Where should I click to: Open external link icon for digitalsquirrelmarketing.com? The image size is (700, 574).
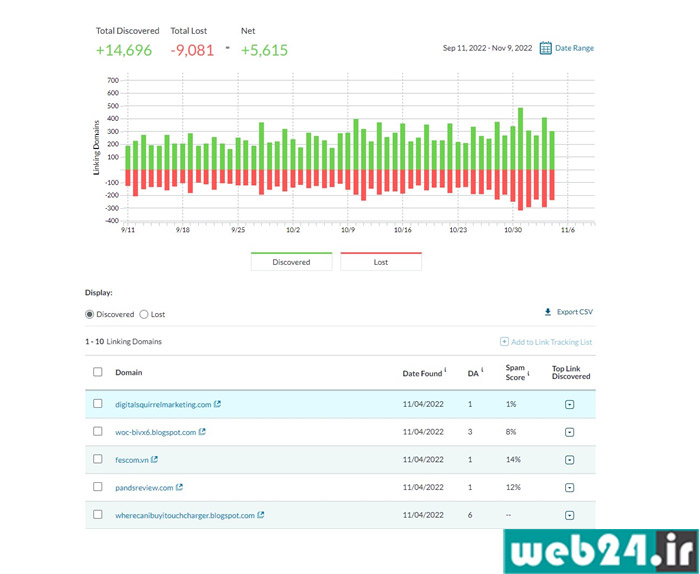point(217,404)
